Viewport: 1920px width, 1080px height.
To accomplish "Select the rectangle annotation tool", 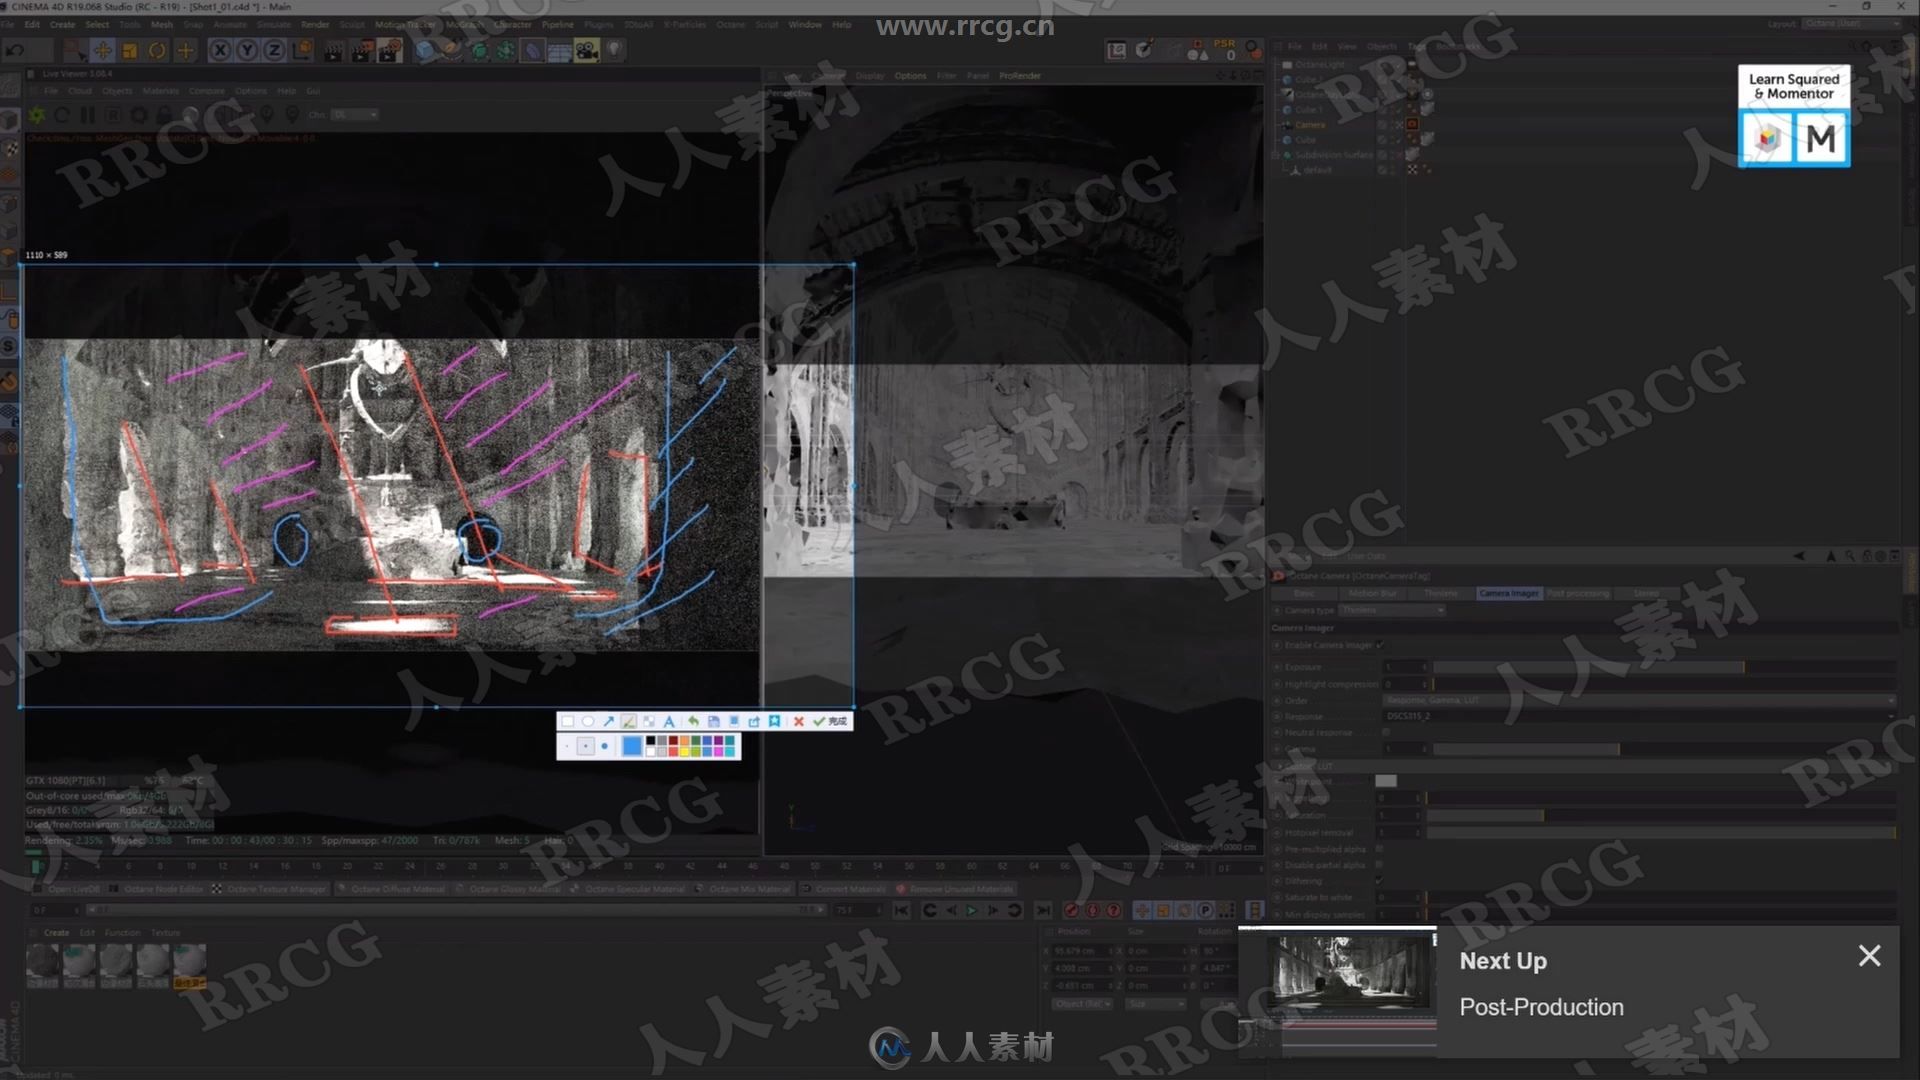I will [567, 721].
